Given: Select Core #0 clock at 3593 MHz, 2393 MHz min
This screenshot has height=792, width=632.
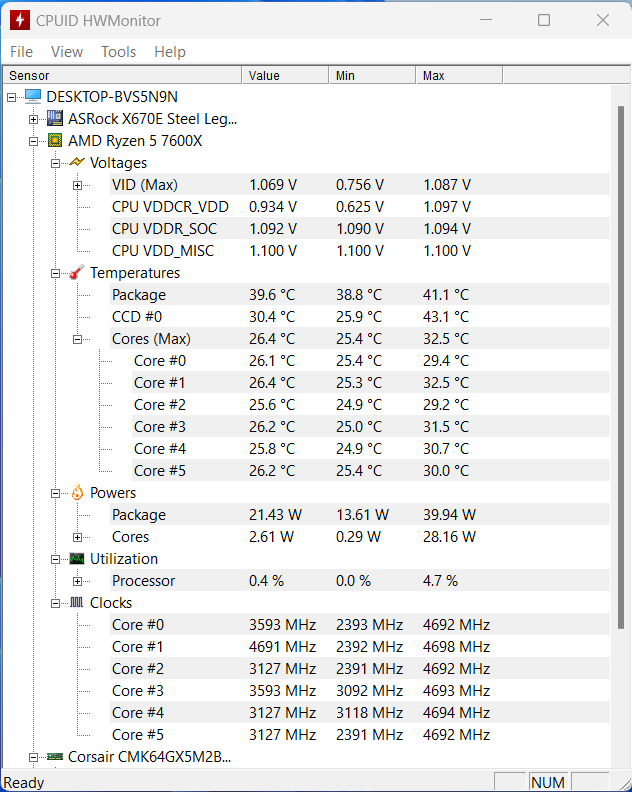Looking at the screenshot, I should [360, 625].
